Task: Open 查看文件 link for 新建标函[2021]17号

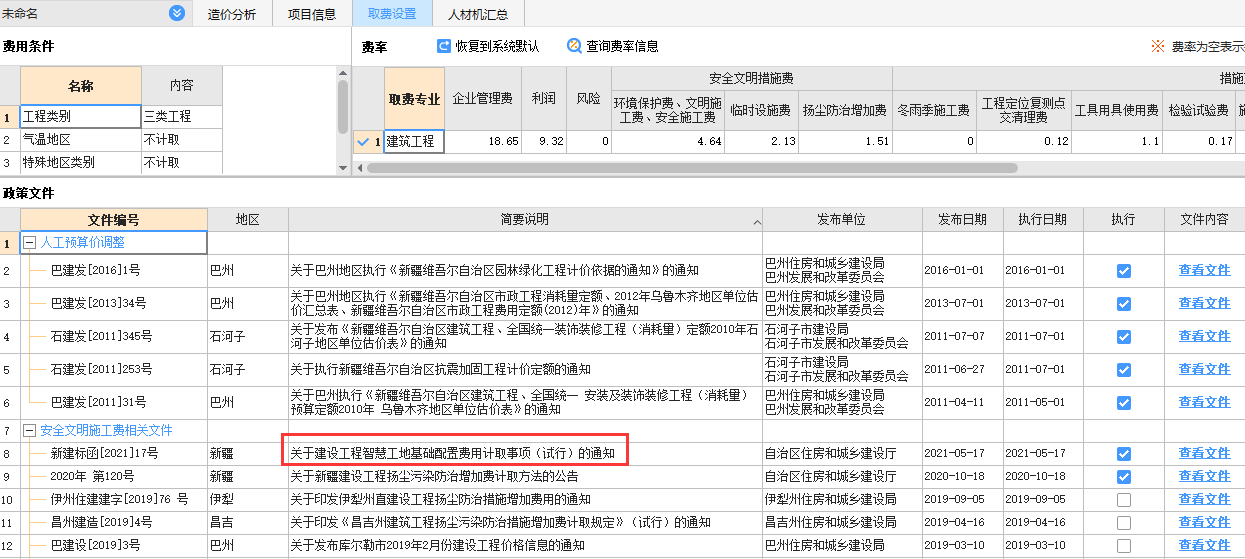Action: pos(1204,454)
